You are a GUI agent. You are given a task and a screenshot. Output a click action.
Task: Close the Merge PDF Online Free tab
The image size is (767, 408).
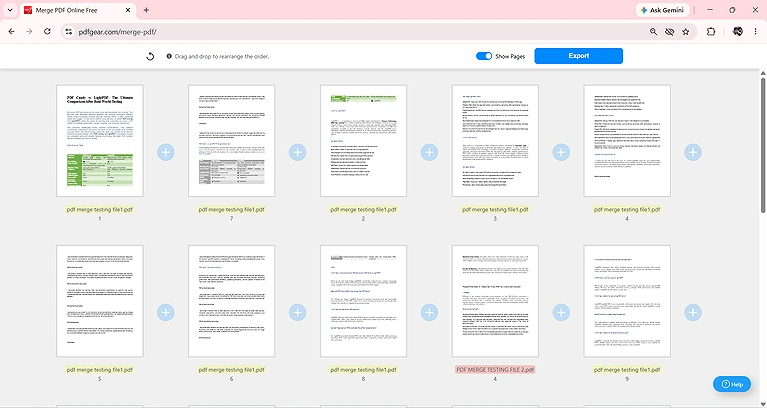[128, 10]
